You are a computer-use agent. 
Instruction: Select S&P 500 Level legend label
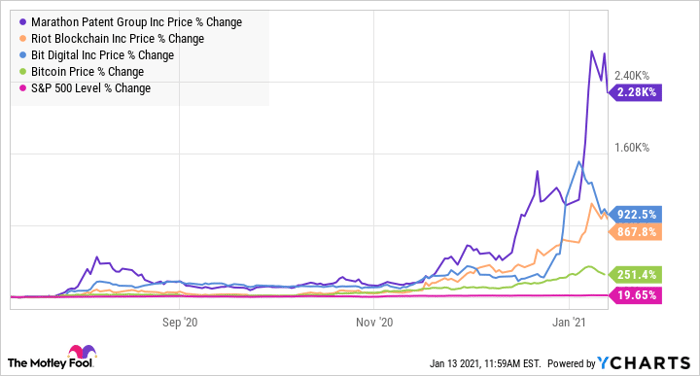pyautogui.click(x=91, y=88)
